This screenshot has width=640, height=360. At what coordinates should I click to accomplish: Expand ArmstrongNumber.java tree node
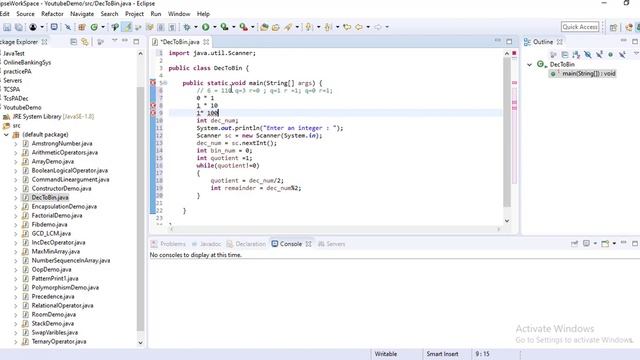[x=16, y=144]
